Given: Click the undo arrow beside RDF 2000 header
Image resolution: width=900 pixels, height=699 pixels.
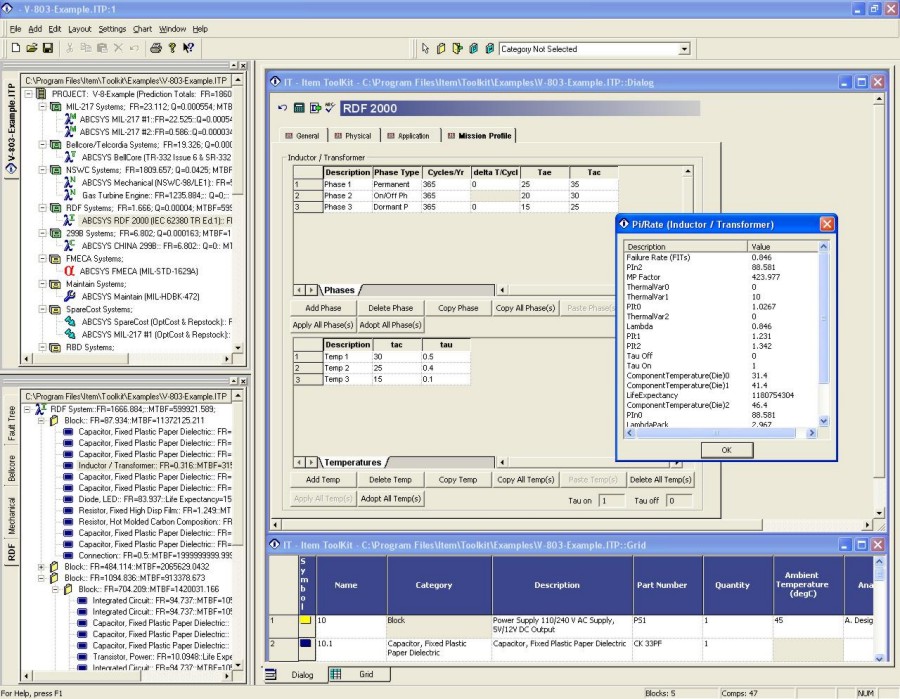Looking at the screenshot, I should click(282, 107).
